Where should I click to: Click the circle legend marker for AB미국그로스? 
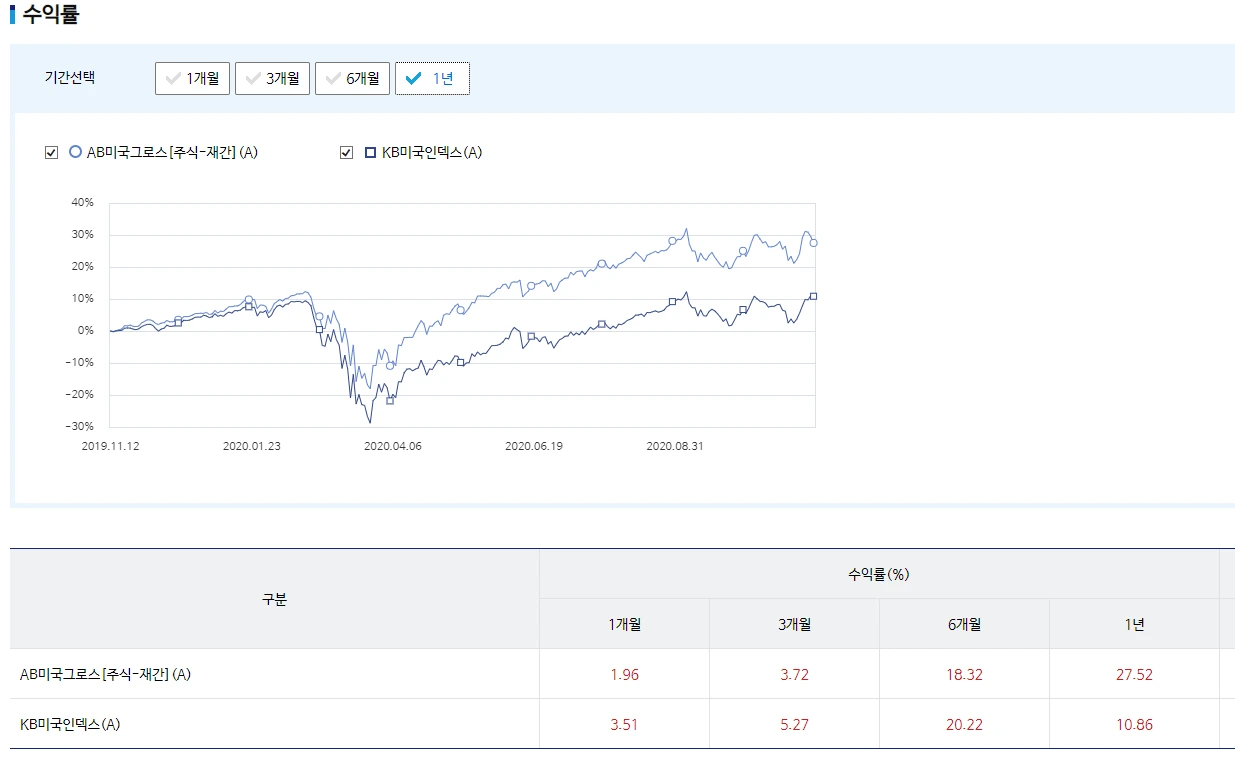[73, 151]
